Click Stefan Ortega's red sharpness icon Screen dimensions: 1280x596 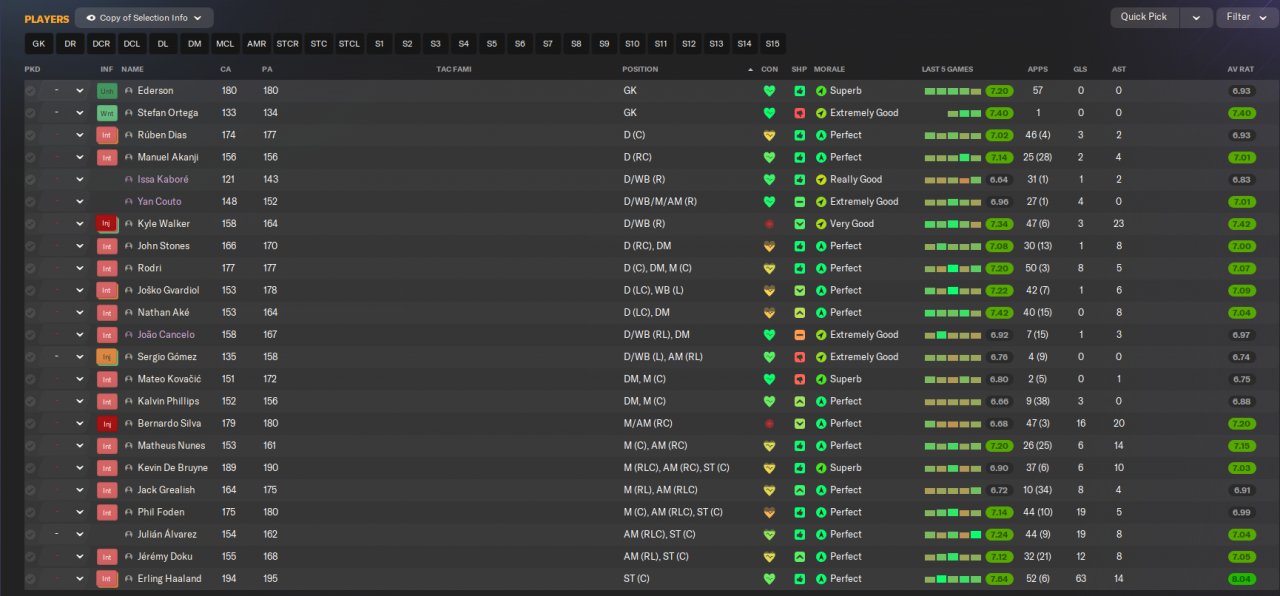(x=800, y=113)
